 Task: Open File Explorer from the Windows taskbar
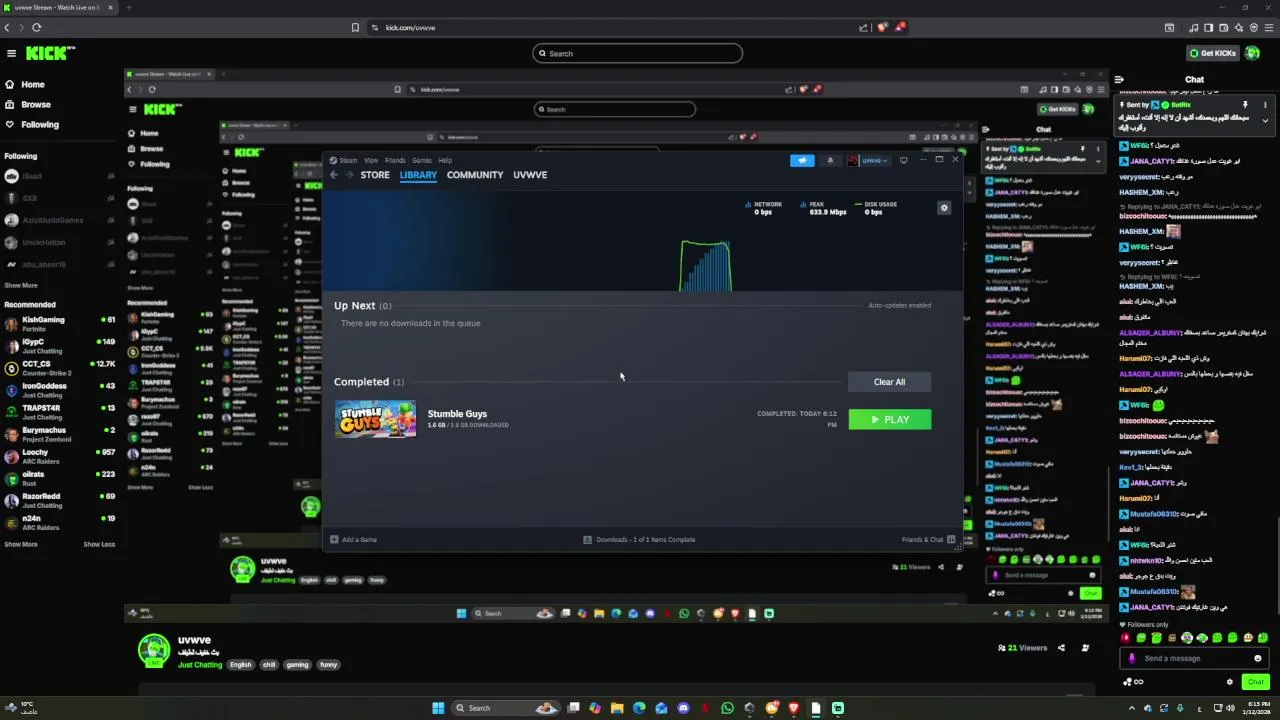(x=617, y=708)
